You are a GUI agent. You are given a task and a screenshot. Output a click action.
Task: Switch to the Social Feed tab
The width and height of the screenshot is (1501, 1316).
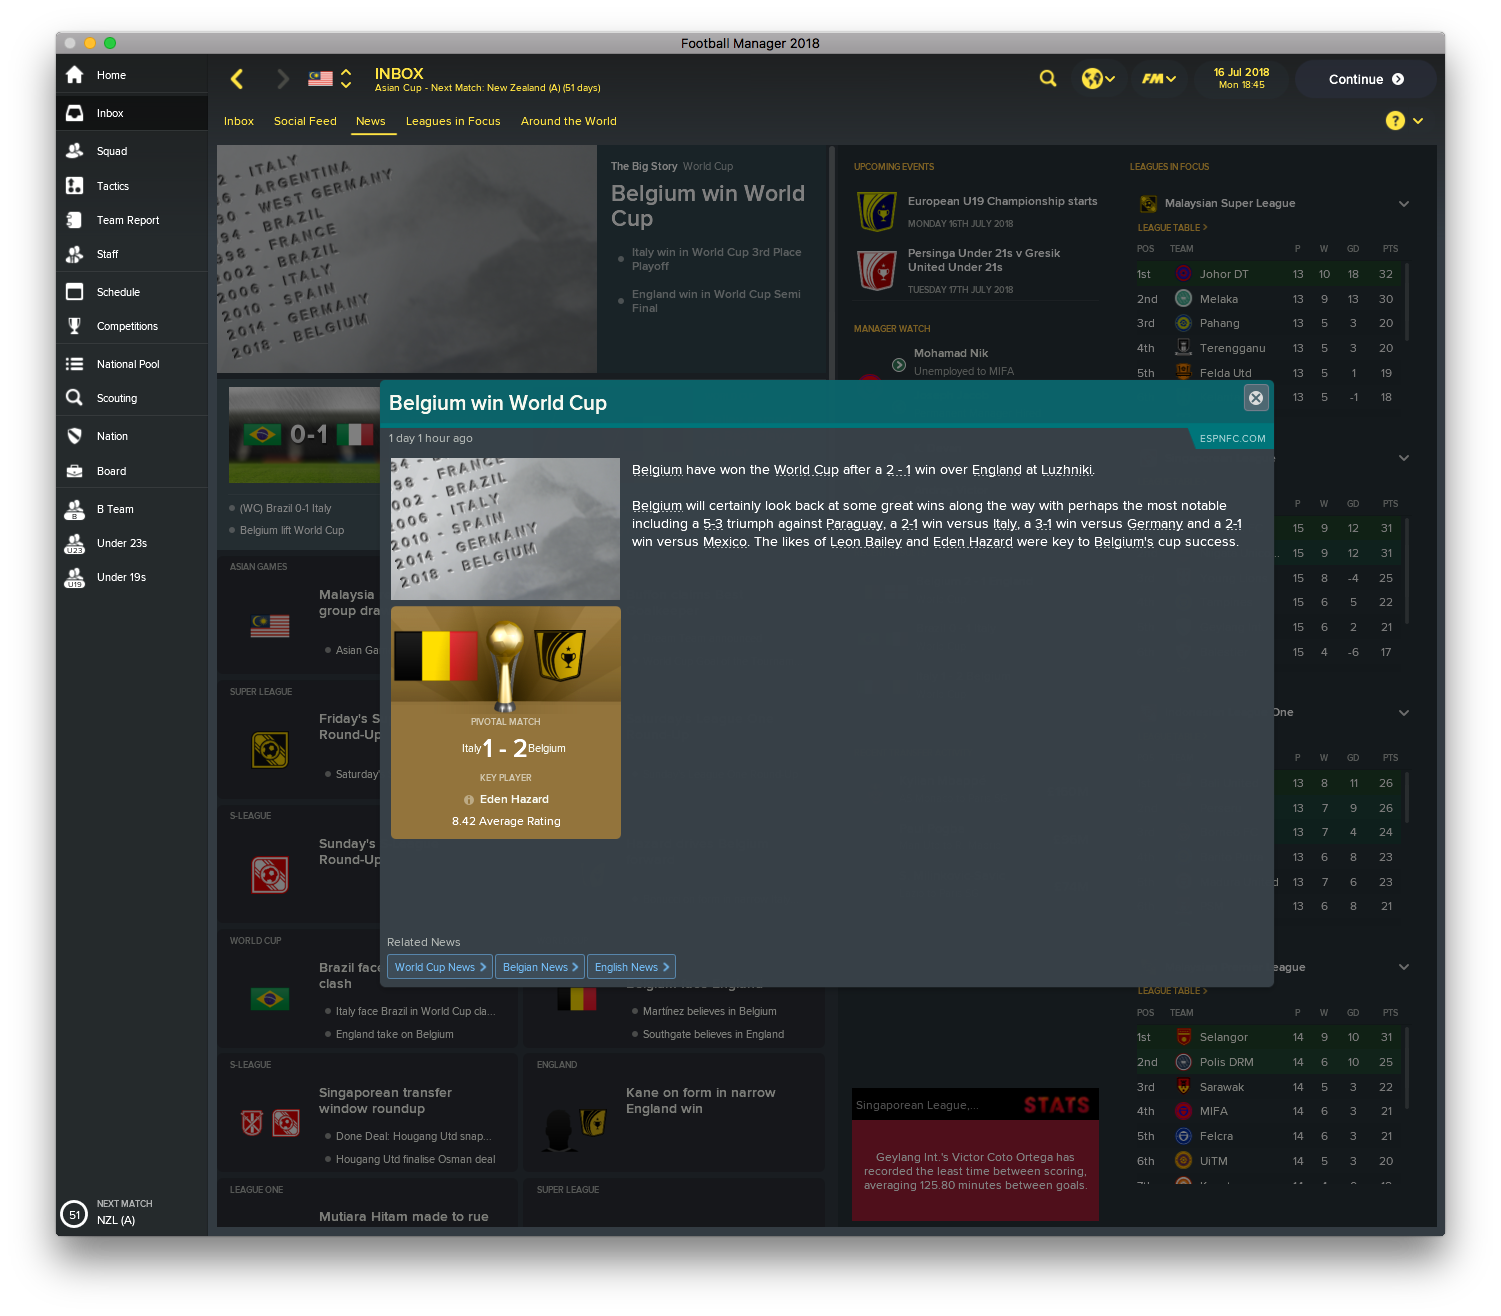(x=305, y=121)
